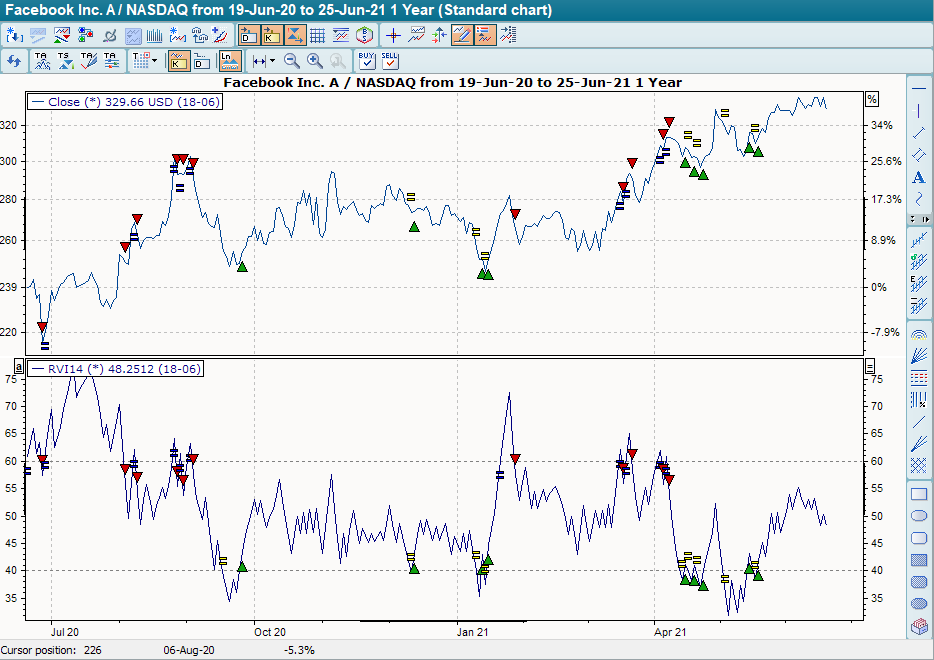Select the ellipse drawing tool in right sidebar
The width and height of the screenshot is (934, 660).
click(919, 515)
